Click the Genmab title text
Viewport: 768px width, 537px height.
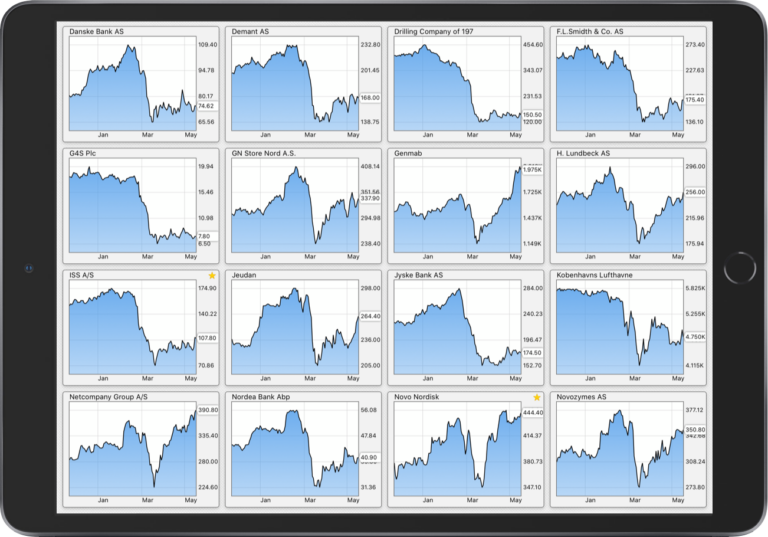click(408, 153)
